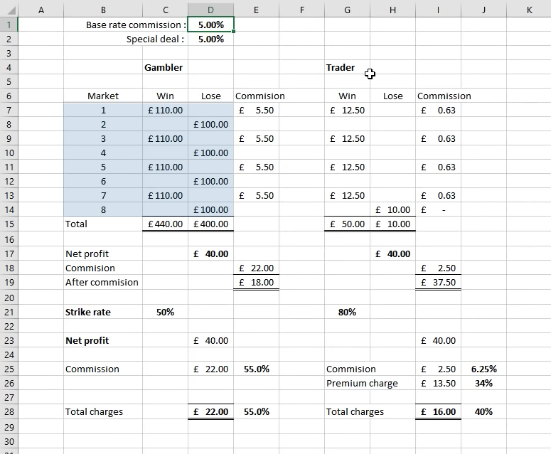Click Market 8 lose cell £100.00
551x454 pixels.
pos(210,210)
